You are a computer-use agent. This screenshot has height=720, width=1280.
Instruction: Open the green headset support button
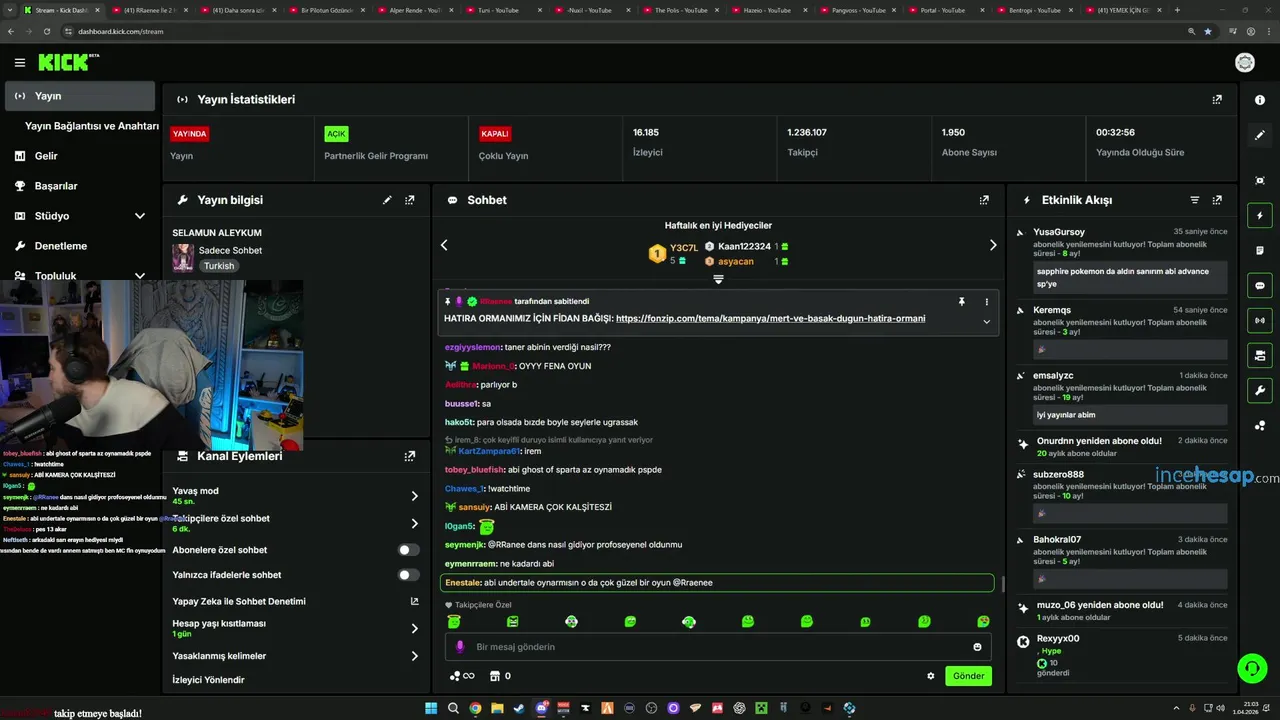tap(1251, 667)
